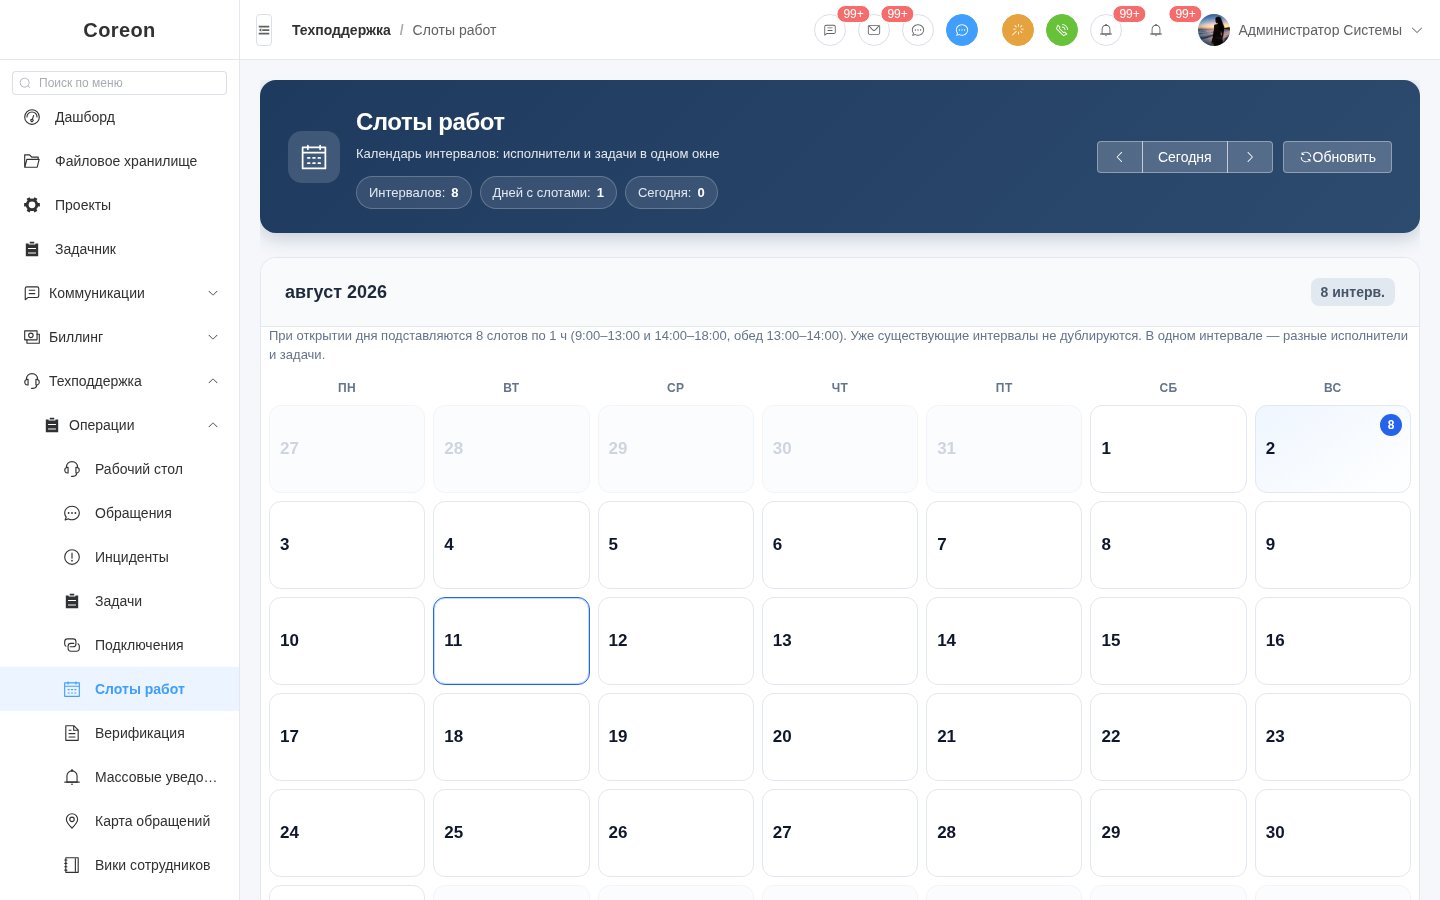This screenshot has height=900, width=1440.
Task: Click the Техподдержка breadcrumb
Action: coord(341,30)
